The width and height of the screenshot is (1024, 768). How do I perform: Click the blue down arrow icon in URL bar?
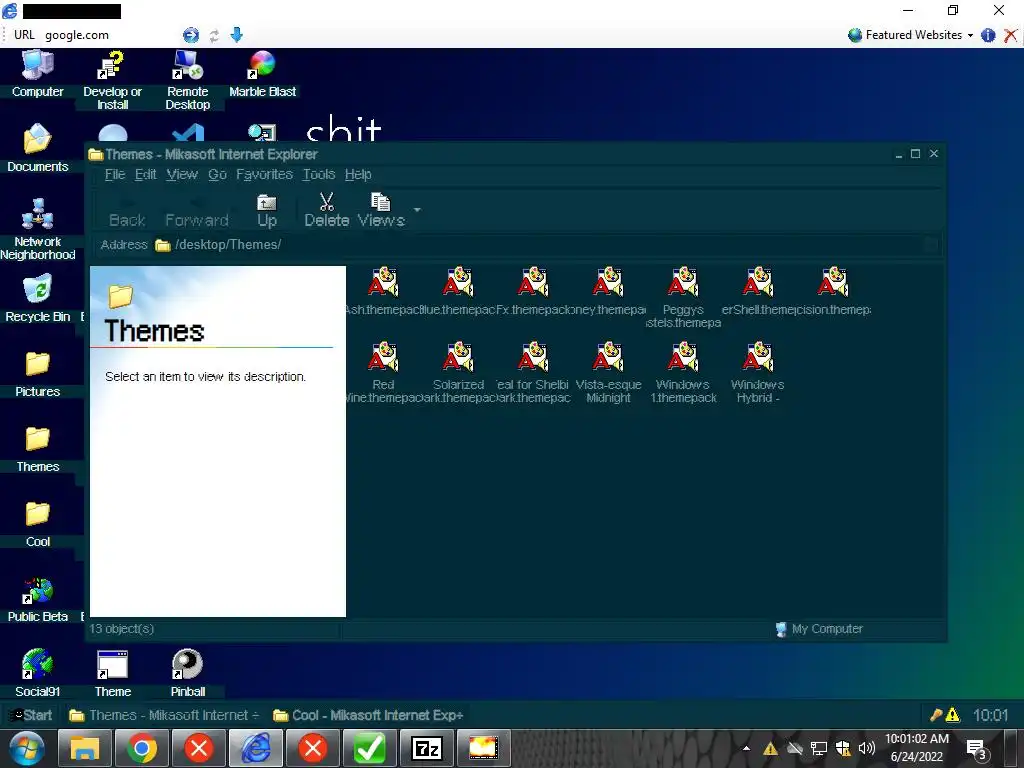click(x=236, y=35)
